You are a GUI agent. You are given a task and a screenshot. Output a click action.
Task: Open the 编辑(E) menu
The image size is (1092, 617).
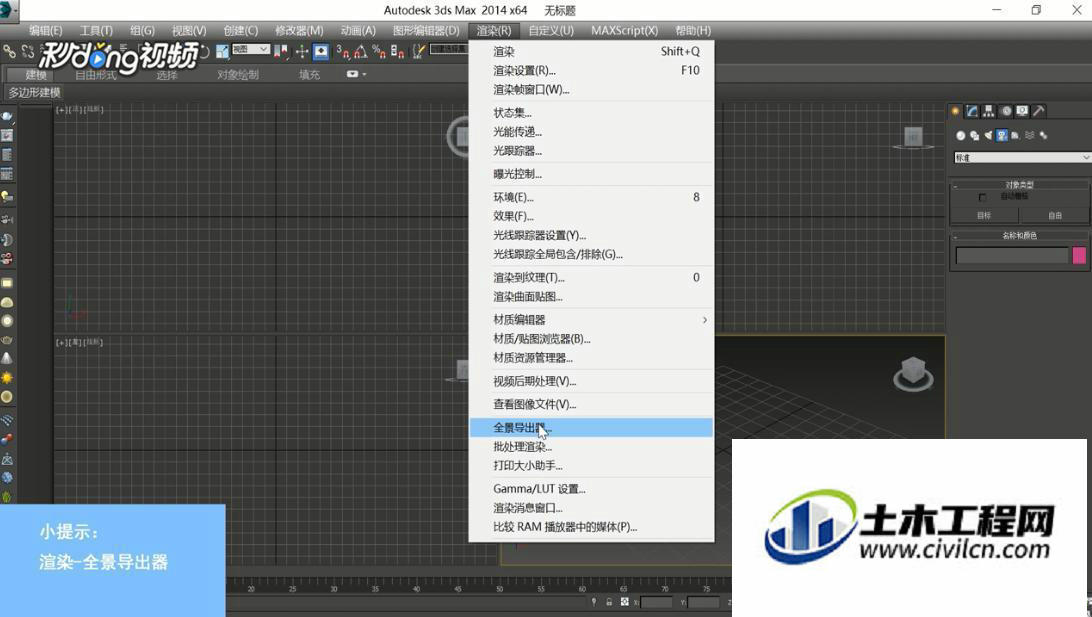(x=46, y=31)
